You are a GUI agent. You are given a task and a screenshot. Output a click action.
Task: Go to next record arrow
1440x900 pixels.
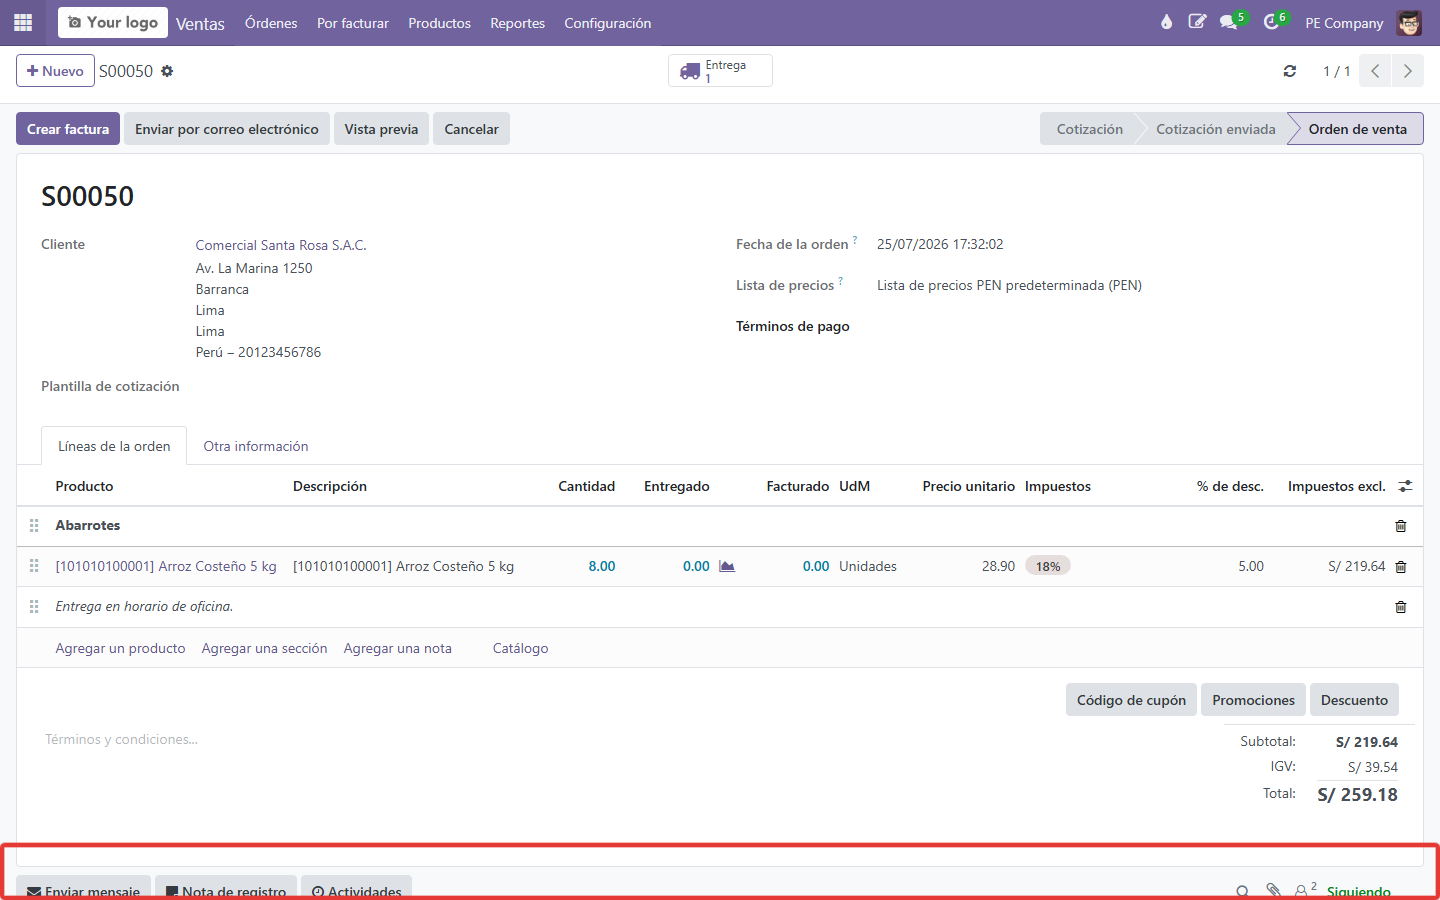[x=1407, y=71]
